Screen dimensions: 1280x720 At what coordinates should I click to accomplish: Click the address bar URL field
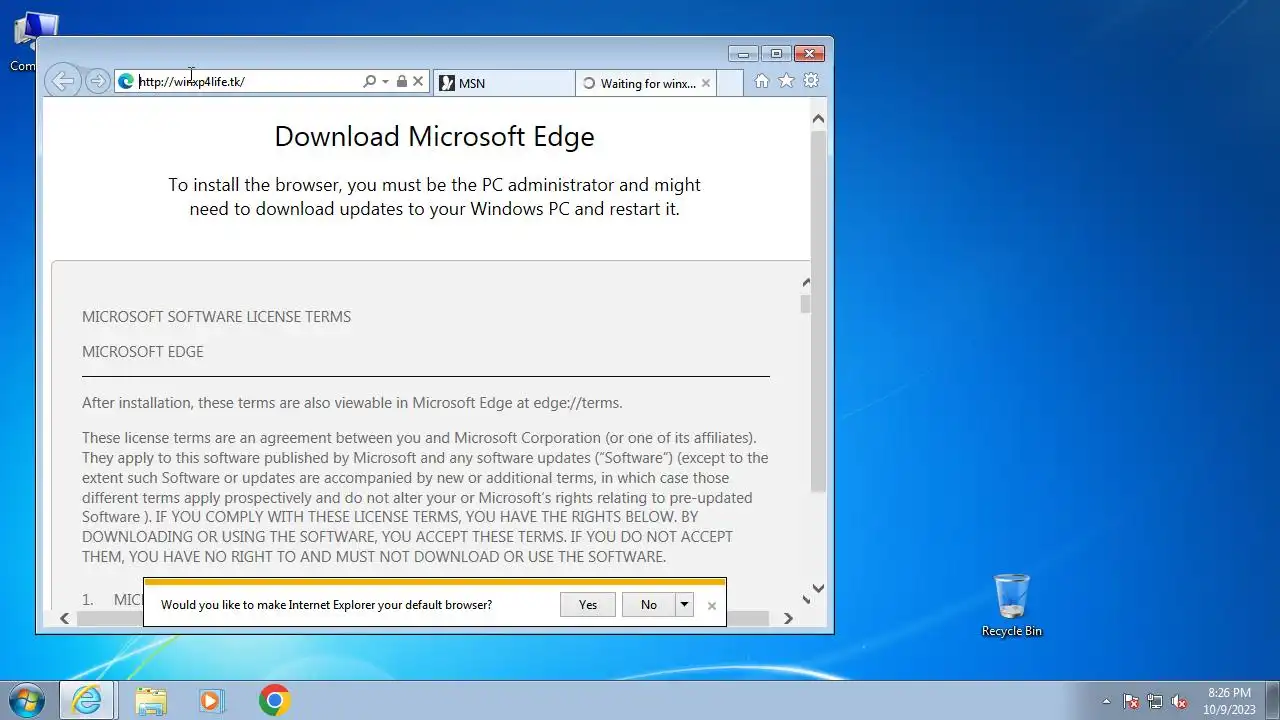248,82
